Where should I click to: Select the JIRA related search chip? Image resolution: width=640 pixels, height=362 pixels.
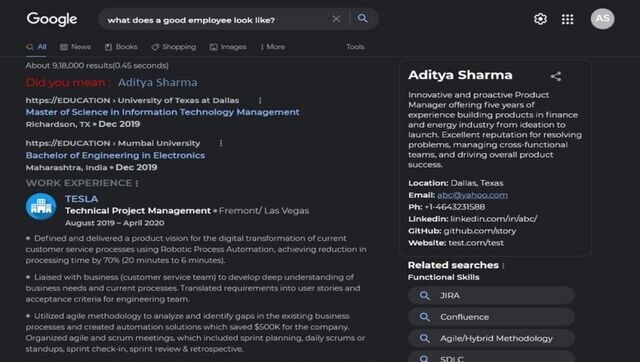(491, 295)
